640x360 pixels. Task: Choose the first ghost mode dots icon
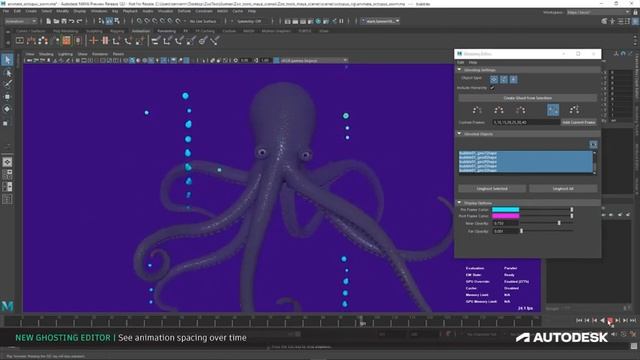click(477, 110)
